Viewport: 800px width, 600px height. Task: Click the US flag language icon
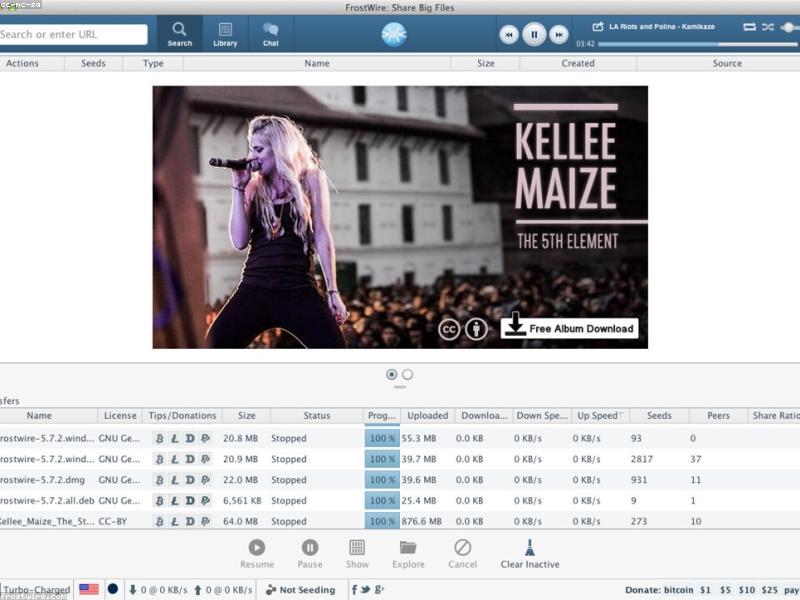coord(89,590)
